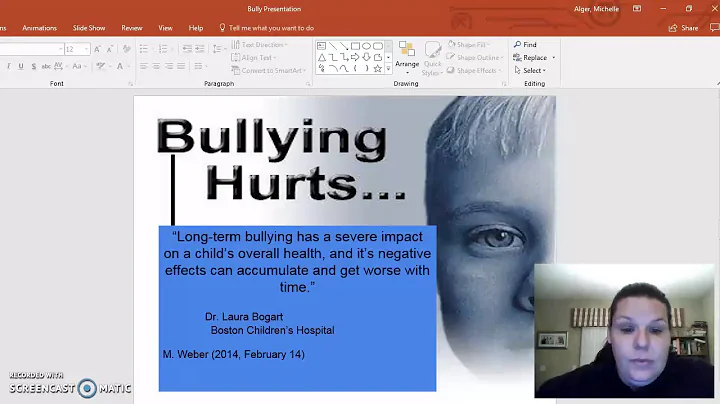Decrease the list indent level
The width and height of the screenshot is (720, 404).
186,49
